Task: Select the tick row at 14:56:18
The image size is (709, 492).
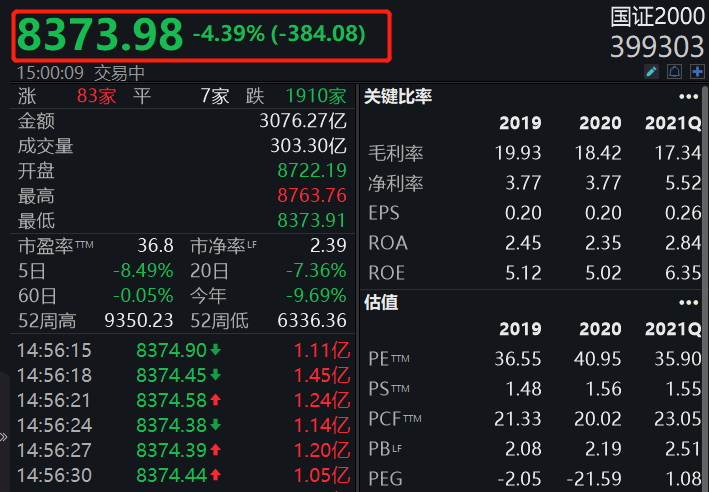Action: [x=184, y=375]
